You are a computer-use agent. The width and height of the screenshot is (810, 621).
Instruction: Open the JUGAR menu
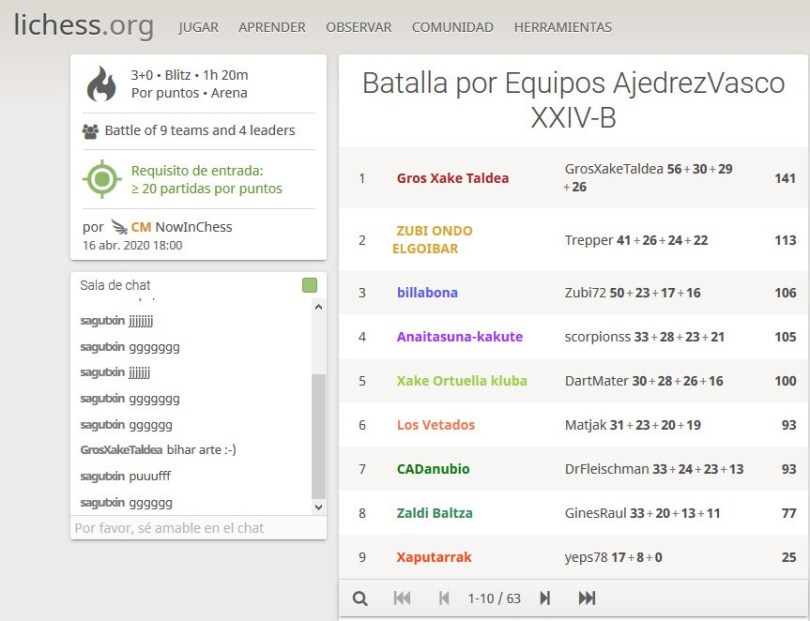198,27
